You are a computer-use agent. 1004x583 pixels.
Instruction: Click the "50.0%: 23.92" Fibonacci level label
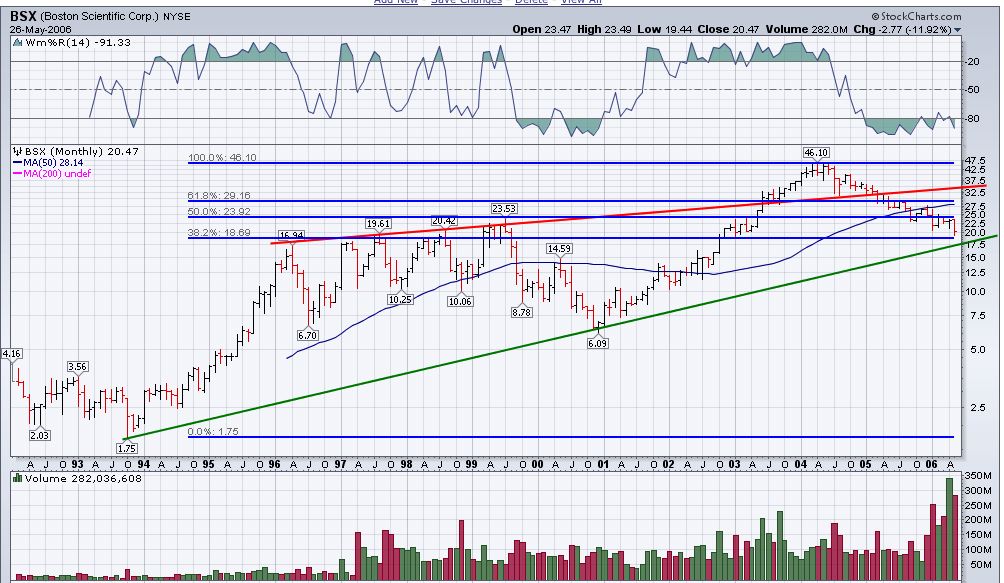click(x=220, y=211)
